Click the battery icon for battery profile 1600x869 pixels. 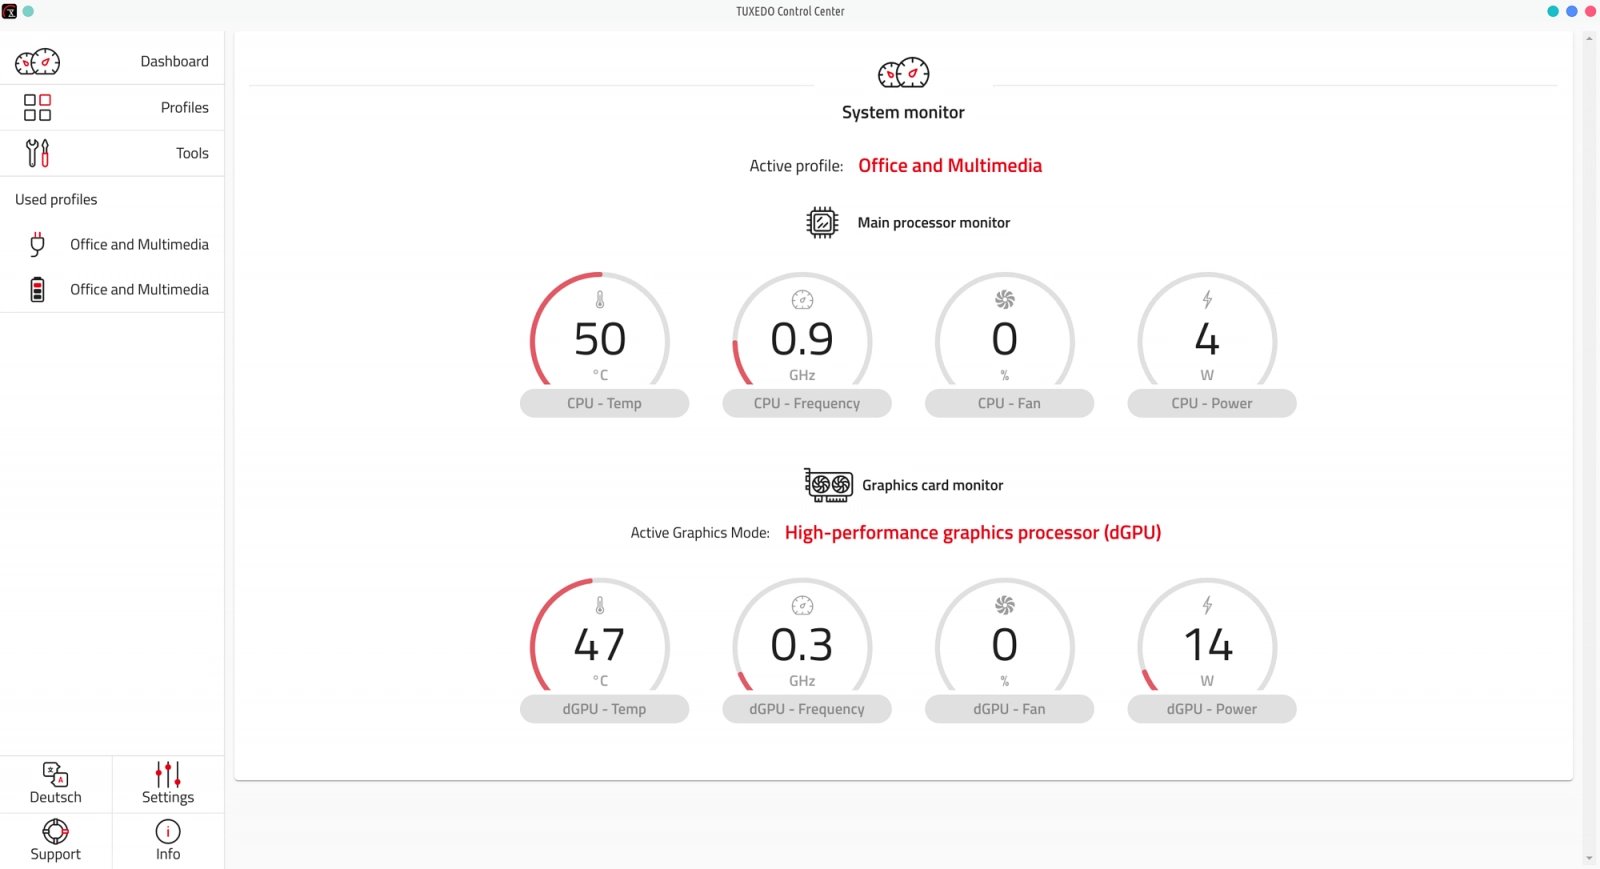37,289
